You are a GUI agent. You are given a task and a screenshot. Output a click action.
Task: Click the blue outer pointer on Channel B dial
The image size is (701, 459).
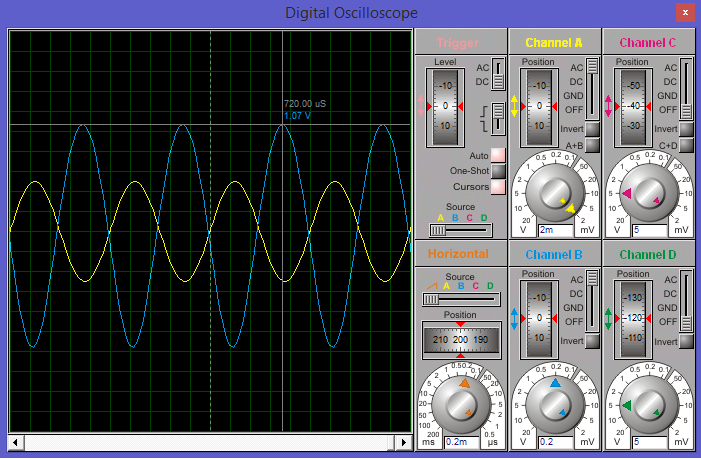pos(555,383)
